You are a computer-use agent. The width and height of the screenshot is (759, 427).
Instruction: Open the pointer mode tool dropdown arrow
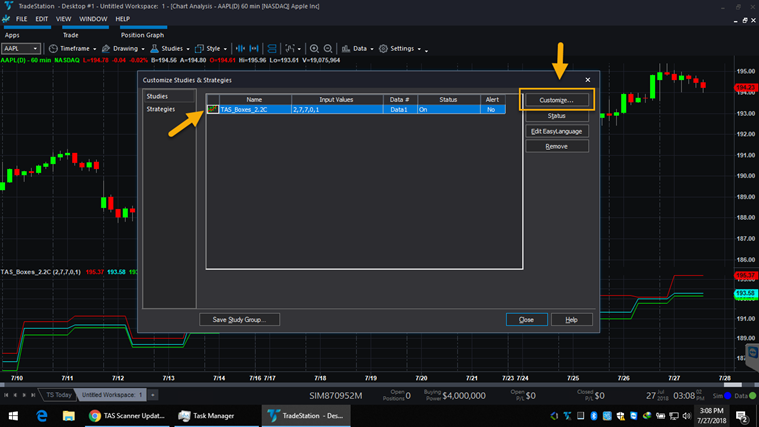coord(299,49)
